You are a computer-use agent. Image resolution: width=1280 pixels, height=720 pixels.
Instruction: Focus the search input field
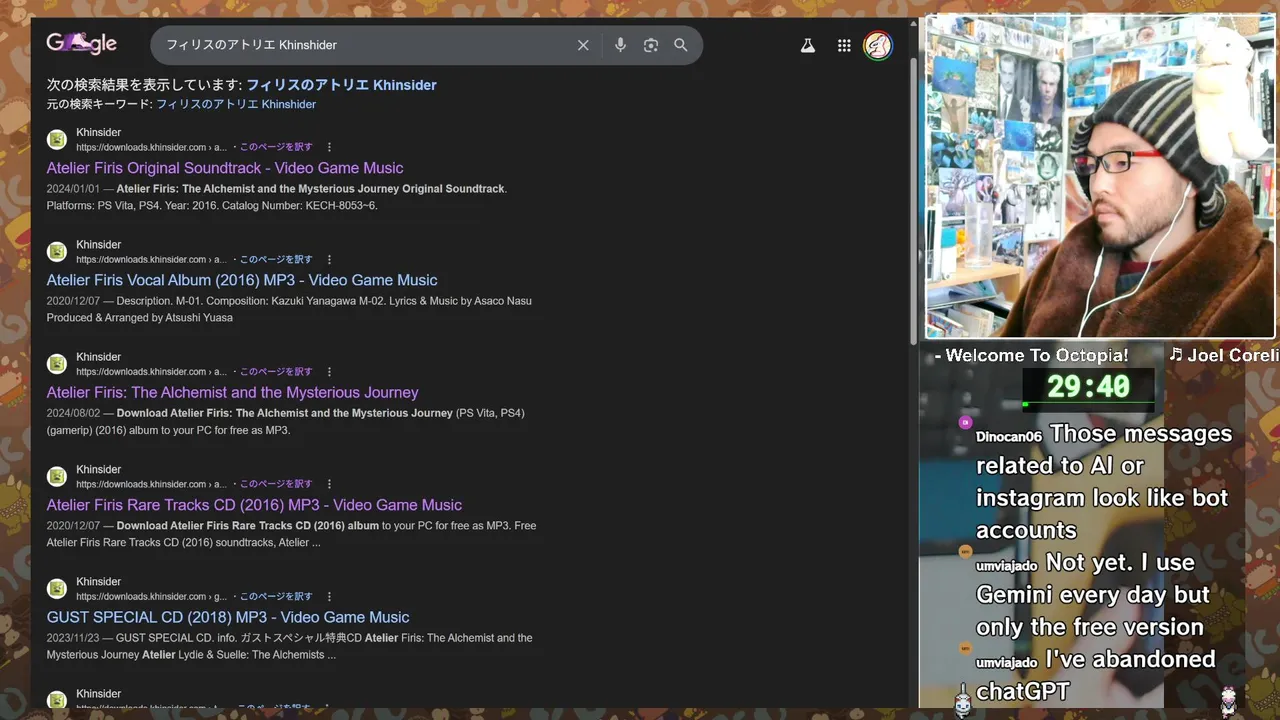(365, 45)
